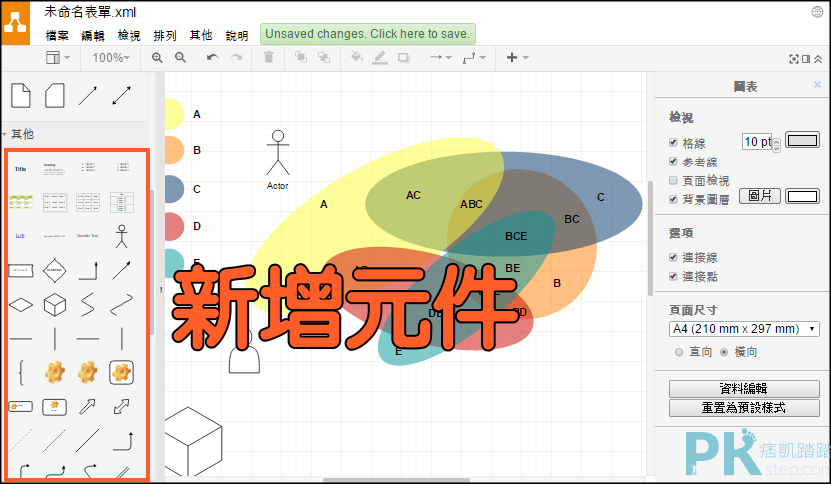Open the waypoints style dropdown
This screenshot has width=831, height=484.
(x=474, y=57)
